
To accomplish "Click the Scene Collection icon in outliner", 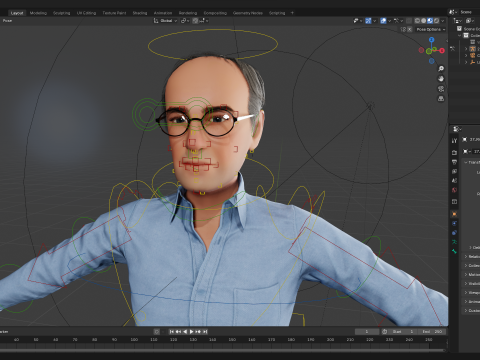I will [x=459, y=29].
